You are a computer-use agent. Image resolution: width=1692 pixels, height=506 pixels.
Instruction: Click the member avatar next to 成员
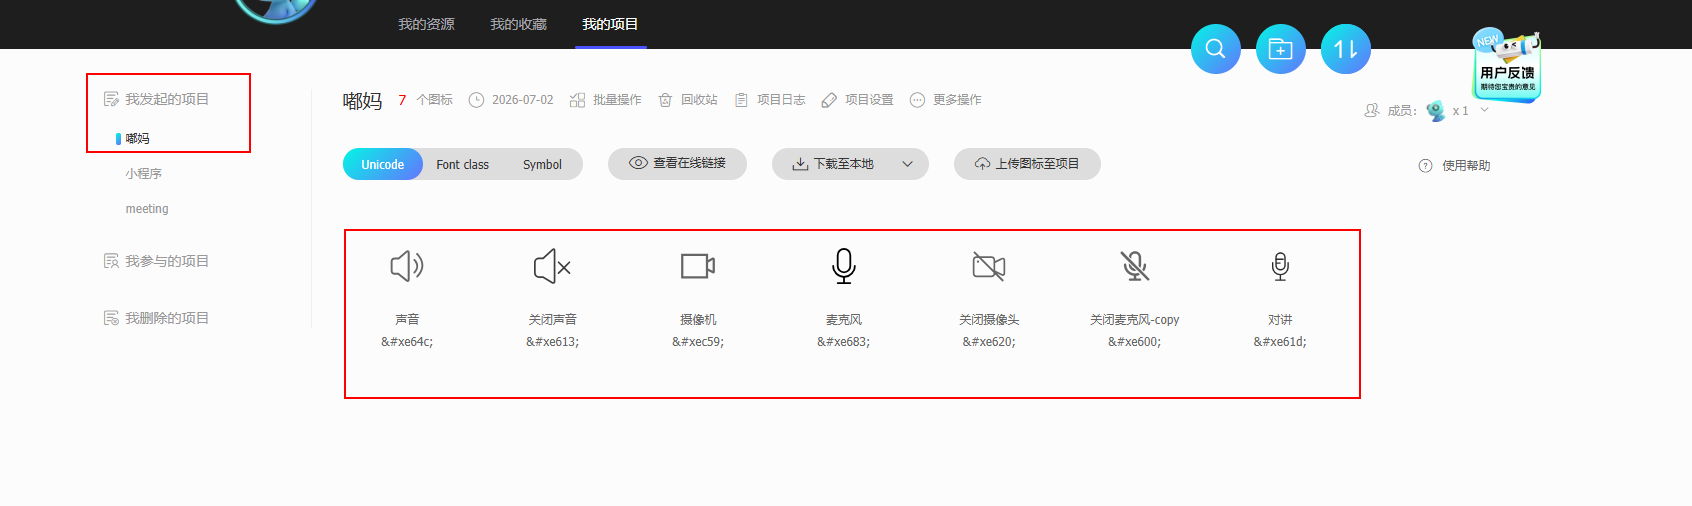(x=1436, y=111)
